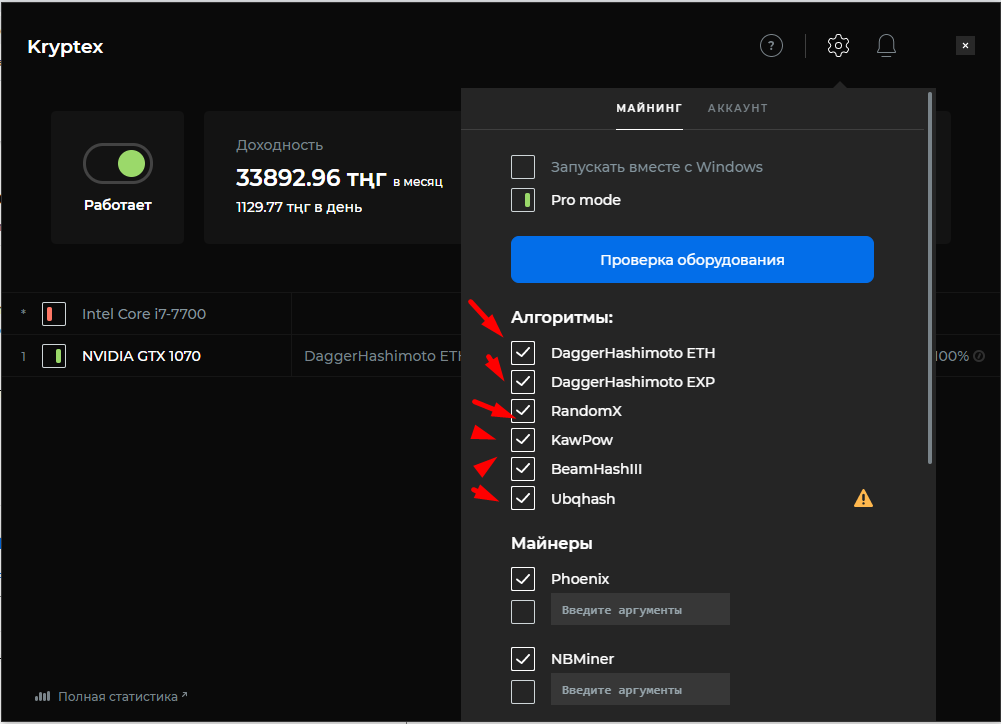This screenshot has height=724, width=1001.
Task: Click the info icon next to 100%
Action: coord(979,356)
